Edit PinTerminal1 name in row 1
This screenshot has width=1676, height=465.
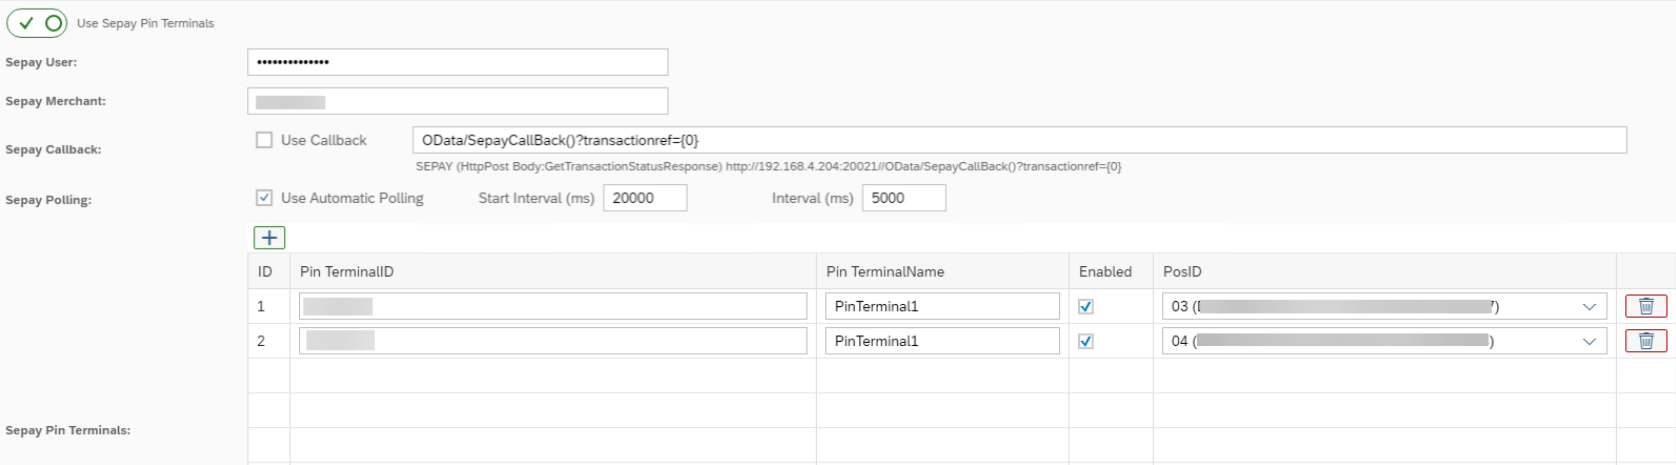click(941, 306)
